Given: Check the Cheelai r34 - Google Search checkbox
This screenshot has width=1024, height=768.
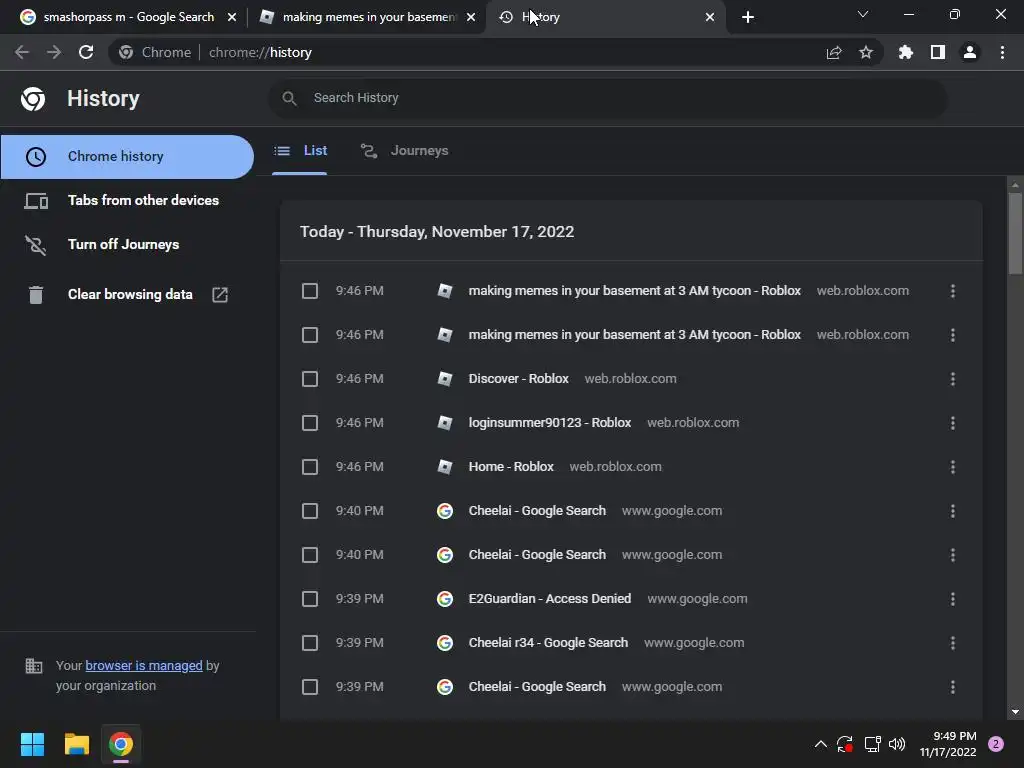Looking at the screenshot, I should [310, 643].
